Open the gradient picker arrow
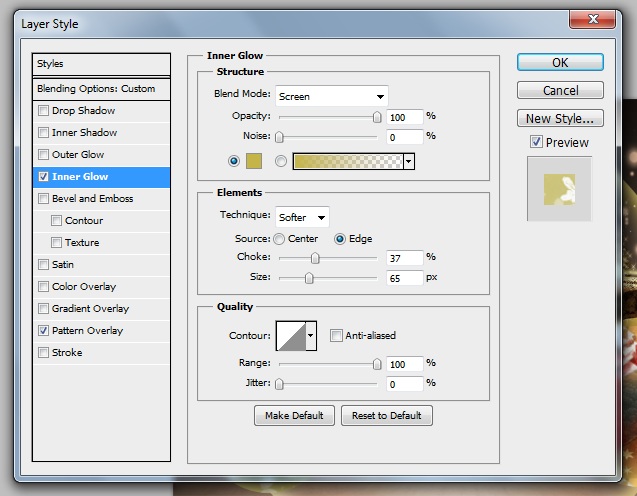The image size is (637, 496). click(409, 162)
